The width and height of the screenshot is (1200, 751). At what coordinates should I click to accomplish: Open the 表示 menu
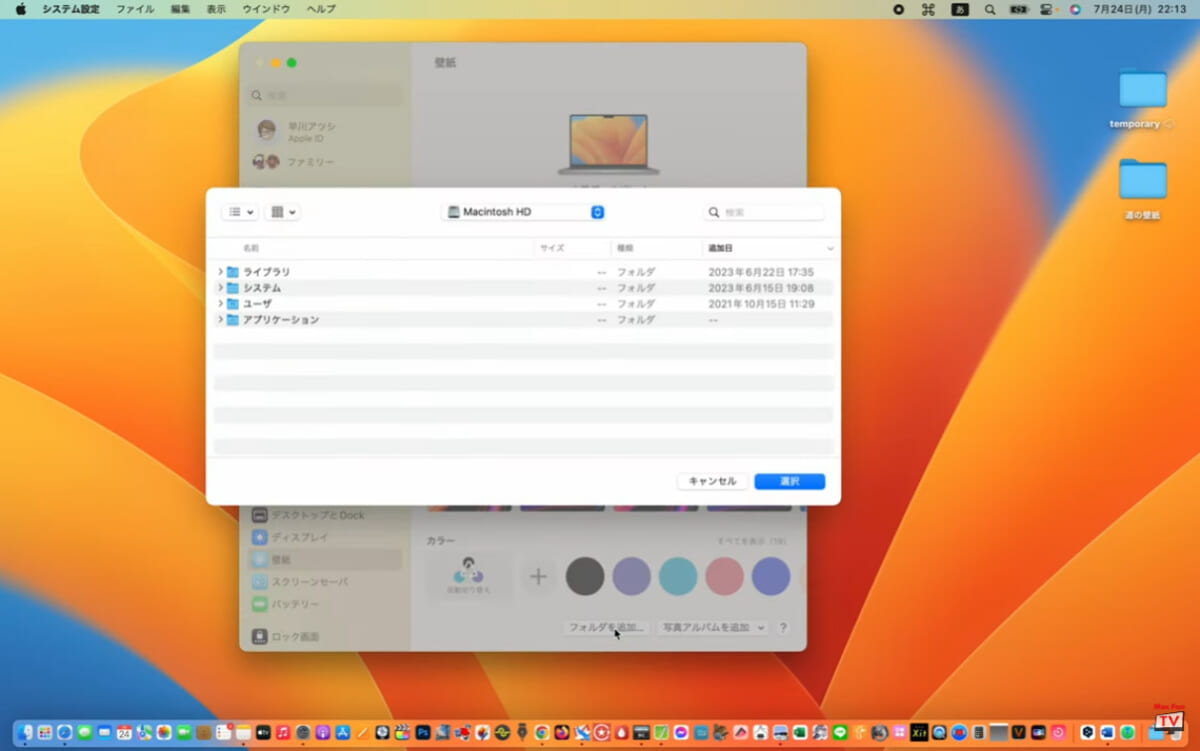coord(216,9)
